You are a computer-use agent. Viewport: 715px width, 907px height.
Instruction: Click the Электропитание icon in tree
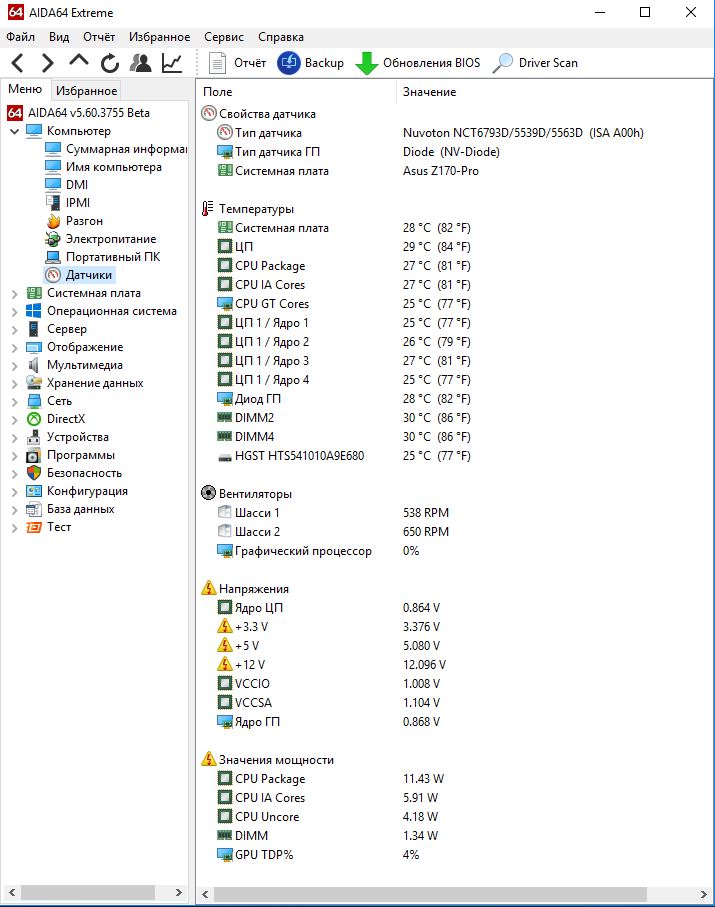coord(53,239)
